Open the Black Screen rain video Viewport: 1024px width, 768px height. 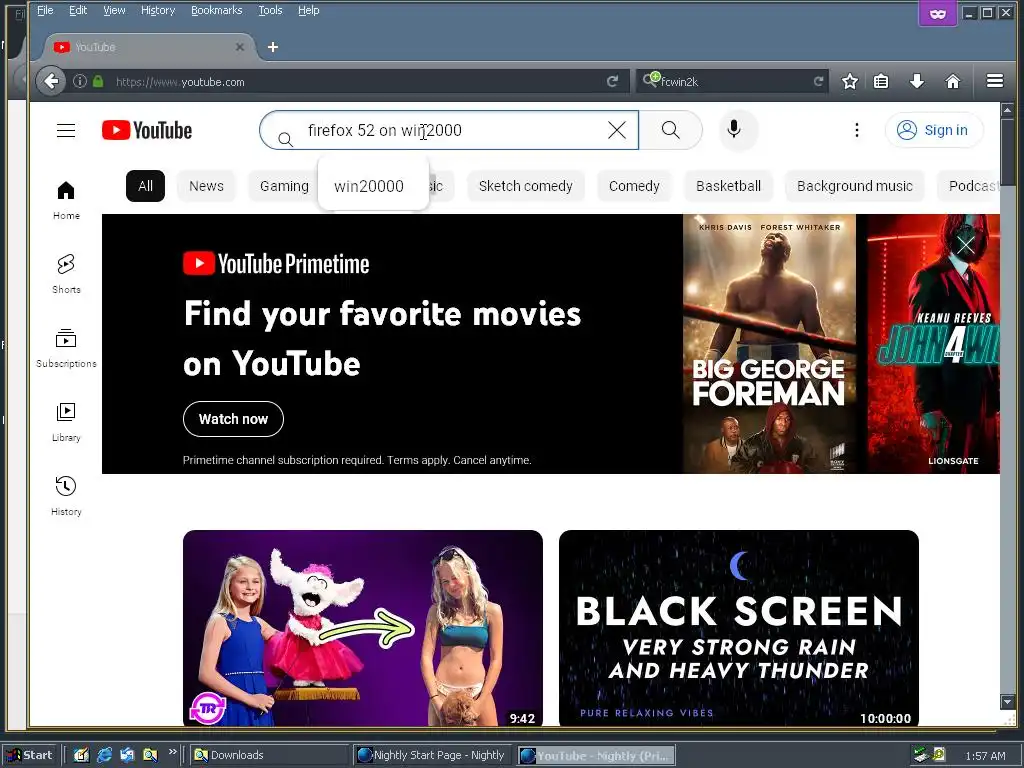pyautogui.click(x=739, y=628)
